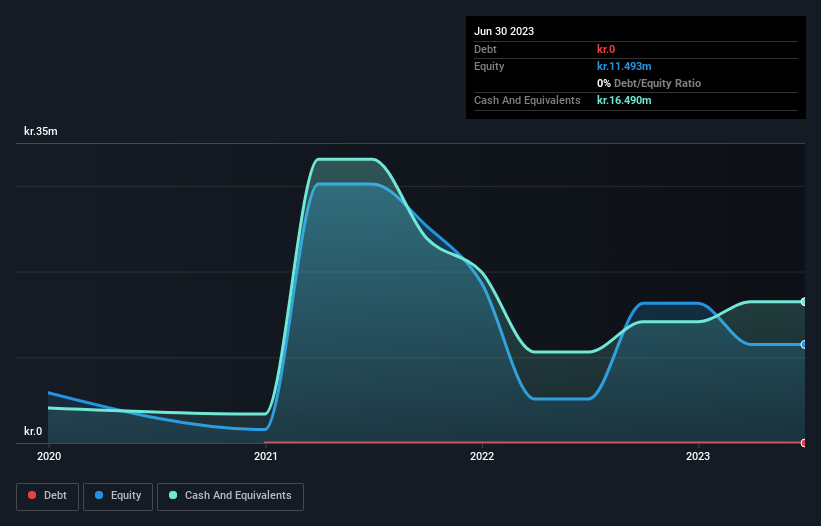The width and height of the screenshot is (821, 526).
Task: Click the red Debt legend dot
Action: pyautogui.click(x=32, y=495)
